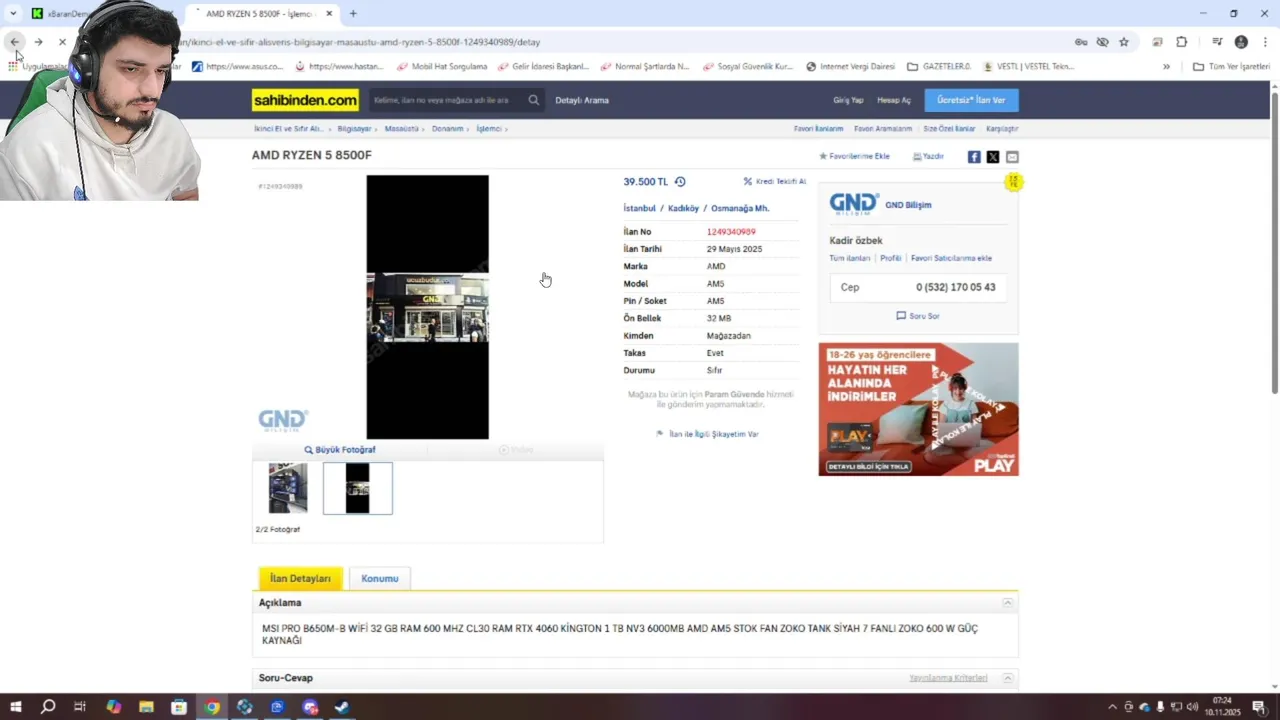Screen dimensions: 1280x720
Task: Open Donanım breadcrumb category
Action: tap(447, 129)
